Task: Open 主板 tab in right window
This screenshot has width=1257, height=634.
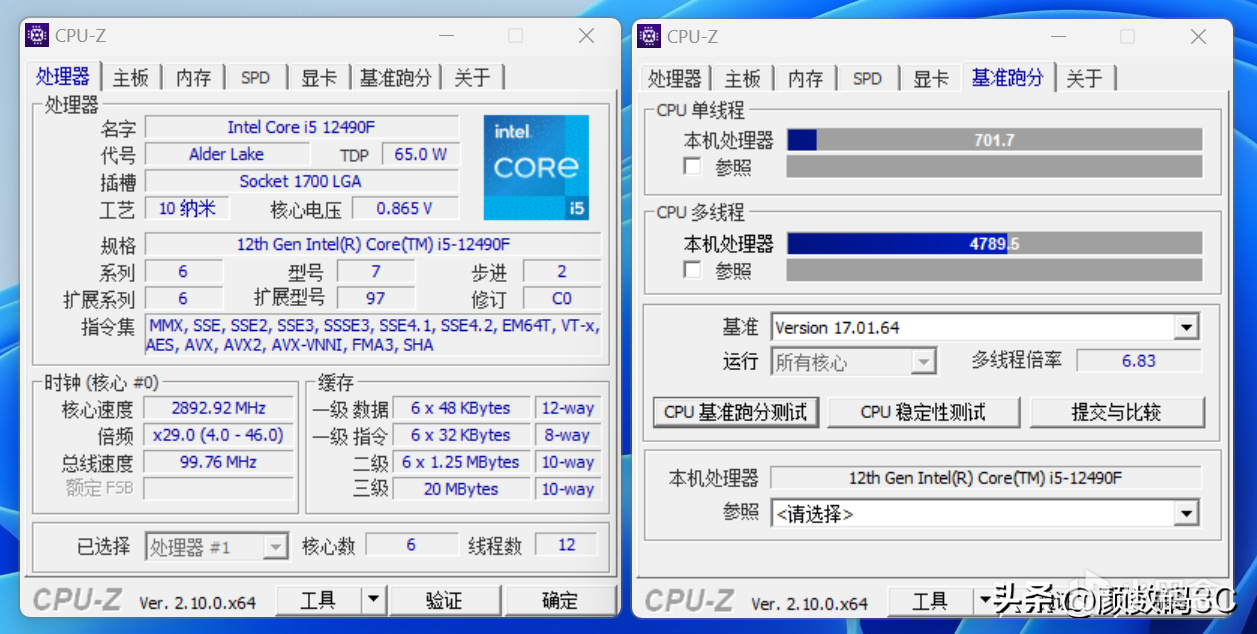Action: click(x=743, y=78)
